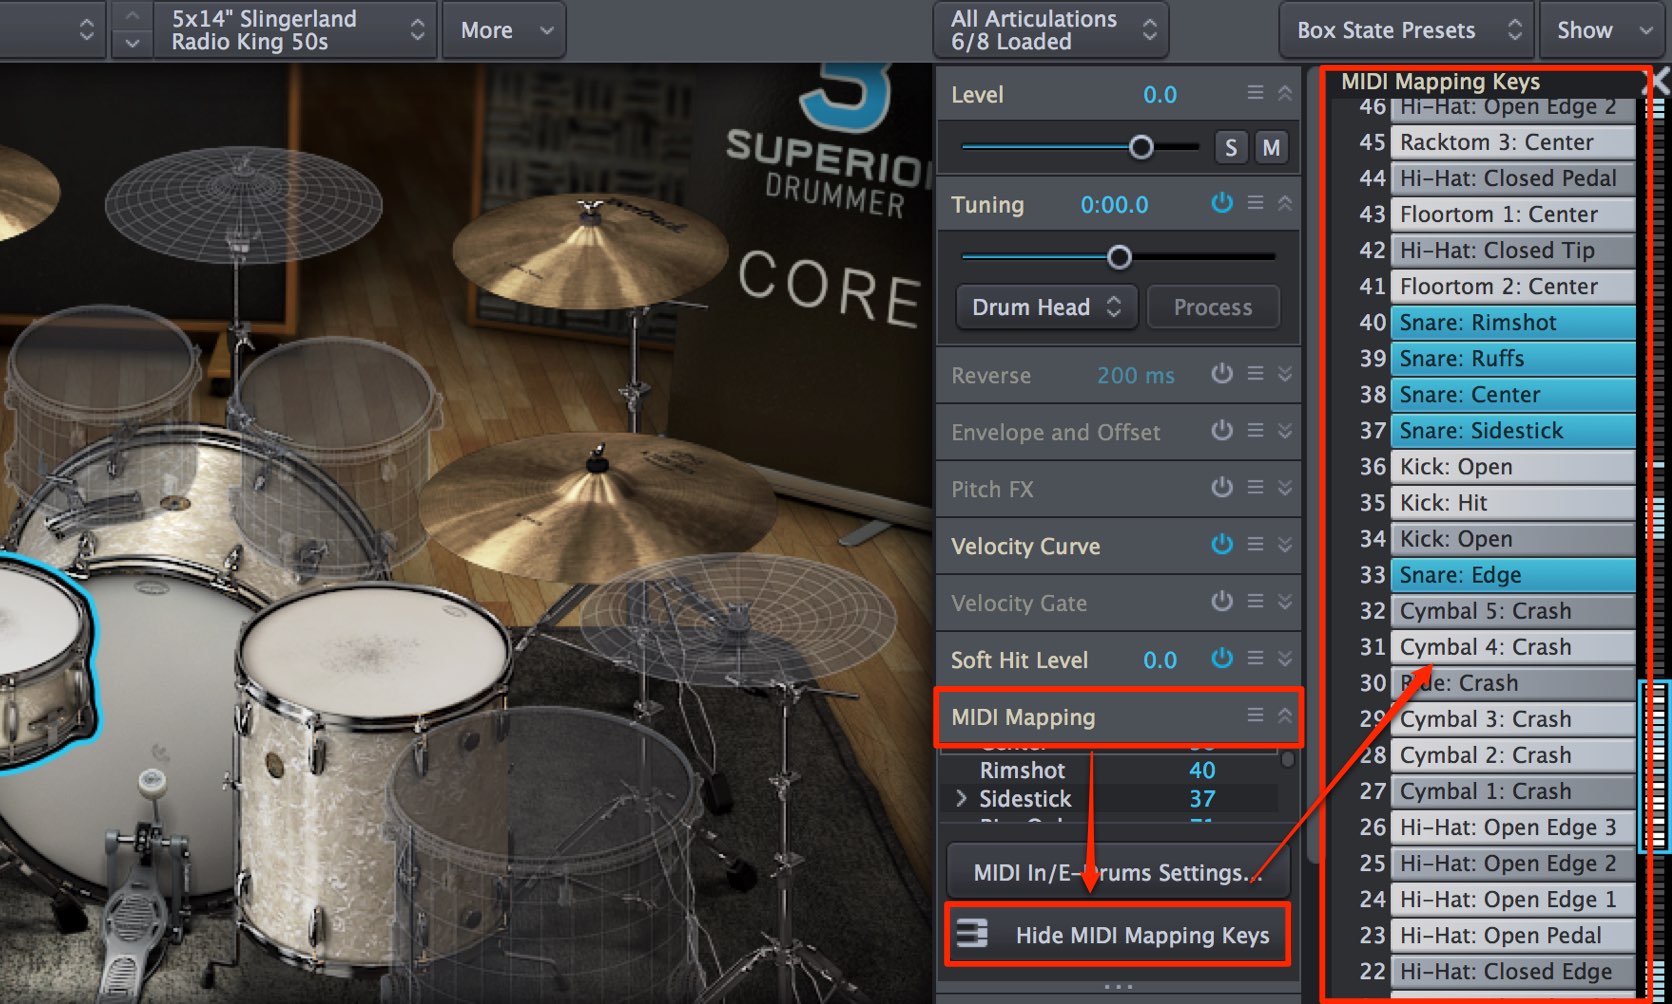Open the Reverse section menu icon

coord(1255,374)
